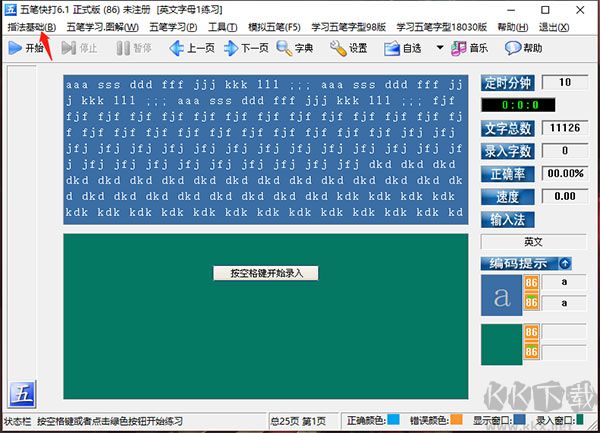Click the 正确率 button
Image resolution: width=600 pixels, height=433 pixels.
point(508,174)
